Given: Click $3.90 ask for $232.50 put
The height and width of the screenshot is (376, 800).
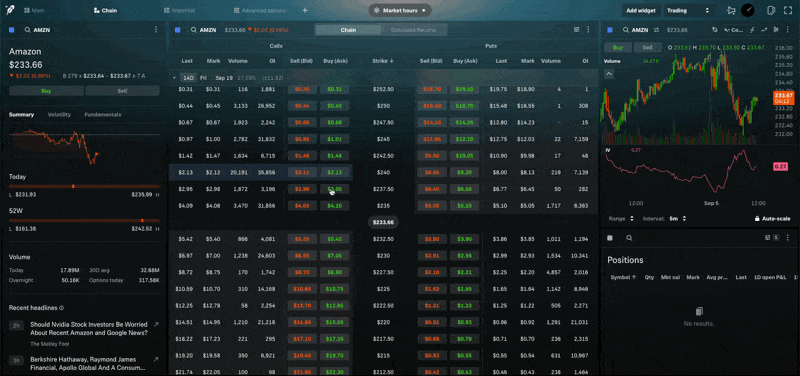Looking at the screenshot, I should tap(464, 239).
